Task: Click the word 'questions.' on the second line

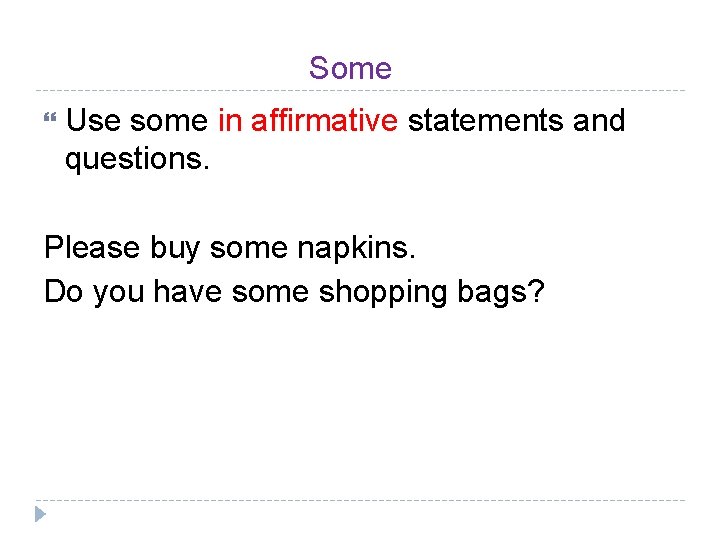Action: click(x=137, y=160)
